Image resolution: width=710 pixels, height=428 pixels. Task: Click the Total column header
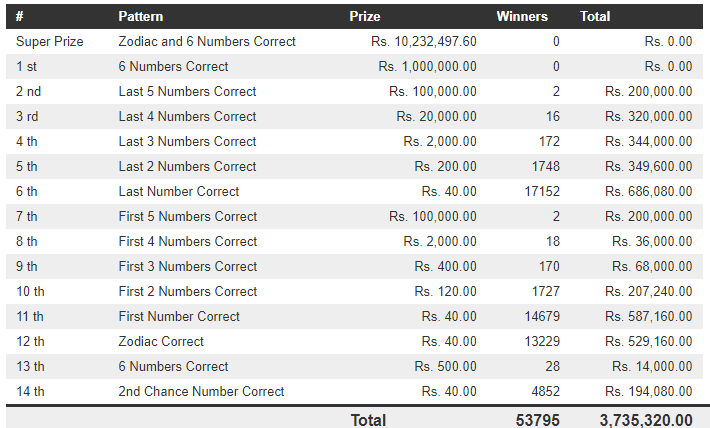(595, 17)
